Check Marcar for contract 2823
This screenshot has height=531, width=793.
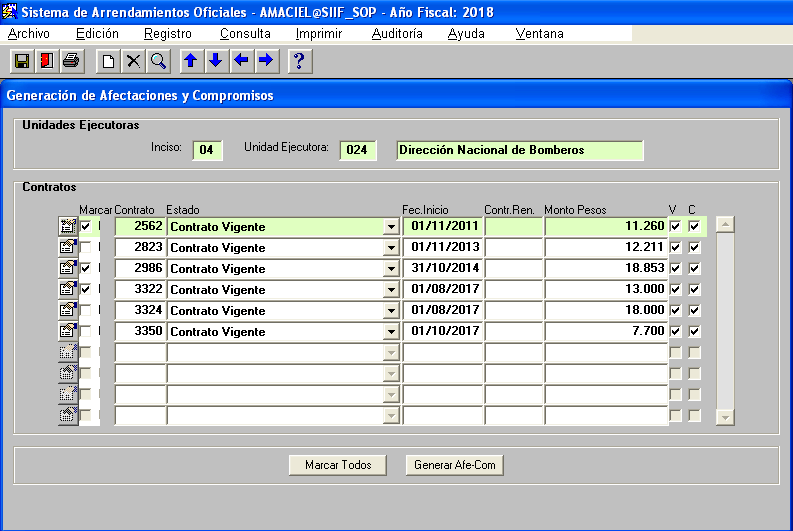coord(85,247)
